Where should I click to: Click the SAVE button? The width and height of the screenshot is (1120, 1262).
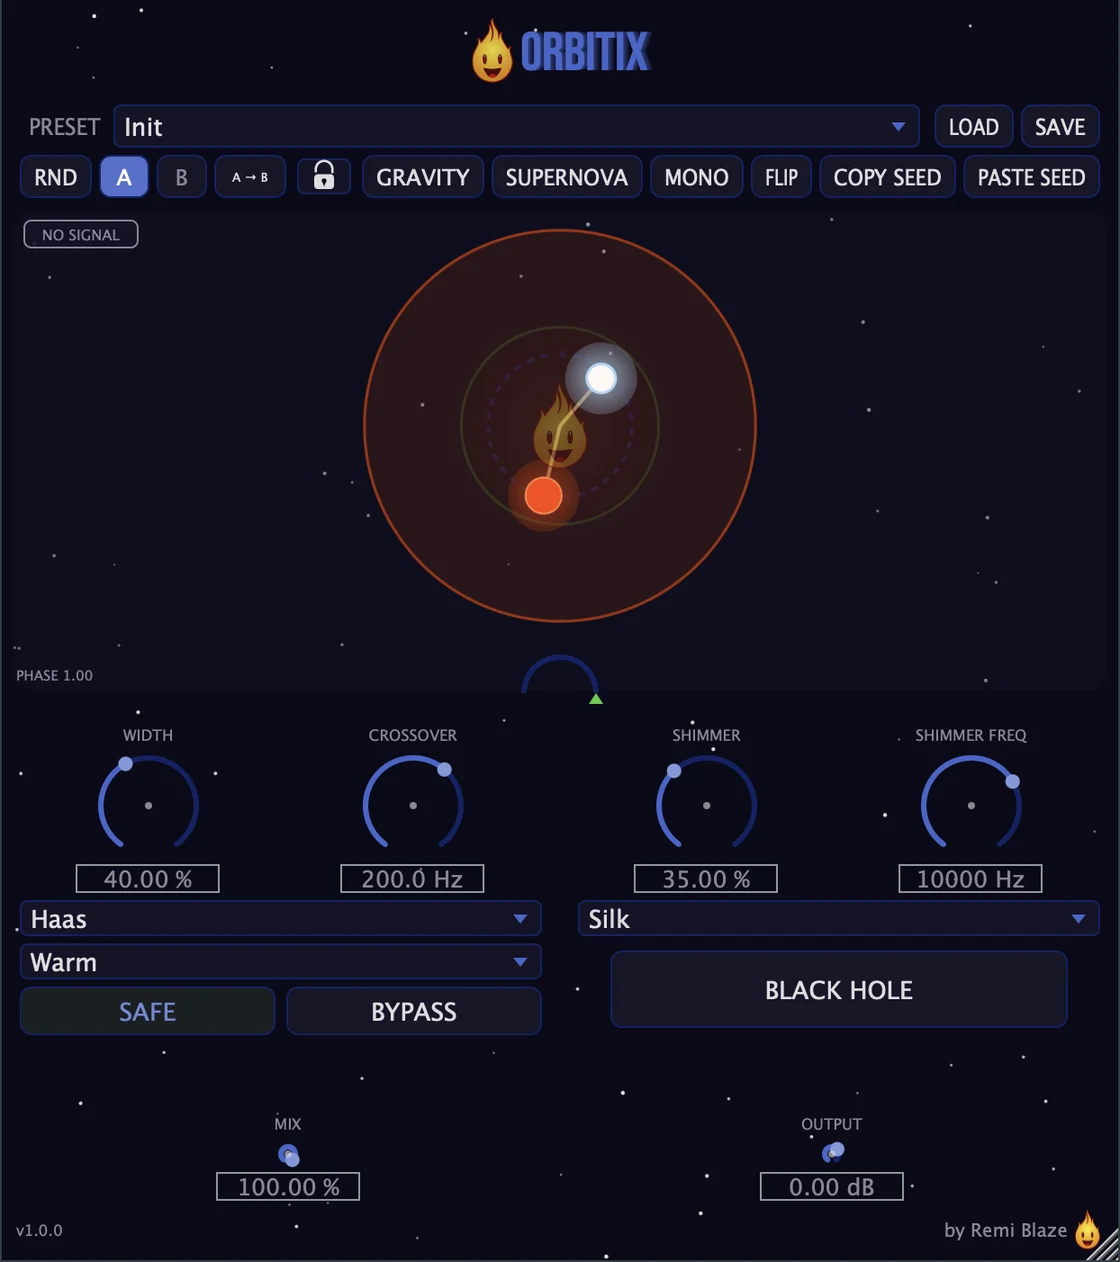1060,127
